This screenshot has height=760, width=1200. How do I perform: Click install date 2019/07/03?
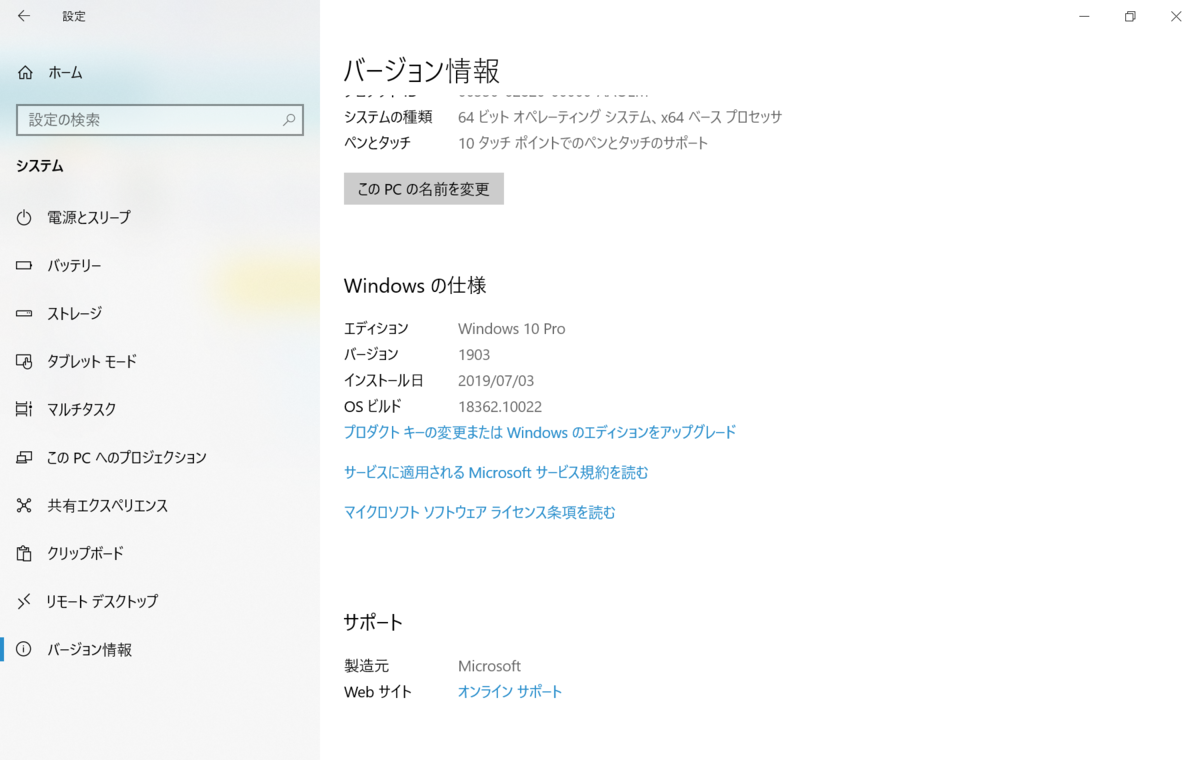pos(496,380)
